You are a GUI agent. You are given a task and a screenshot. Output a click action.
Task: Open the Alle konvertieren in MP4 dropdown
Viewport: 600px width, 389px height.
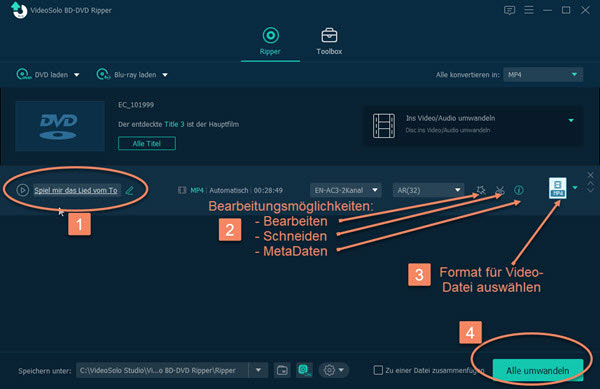click(x=543, y=75)
